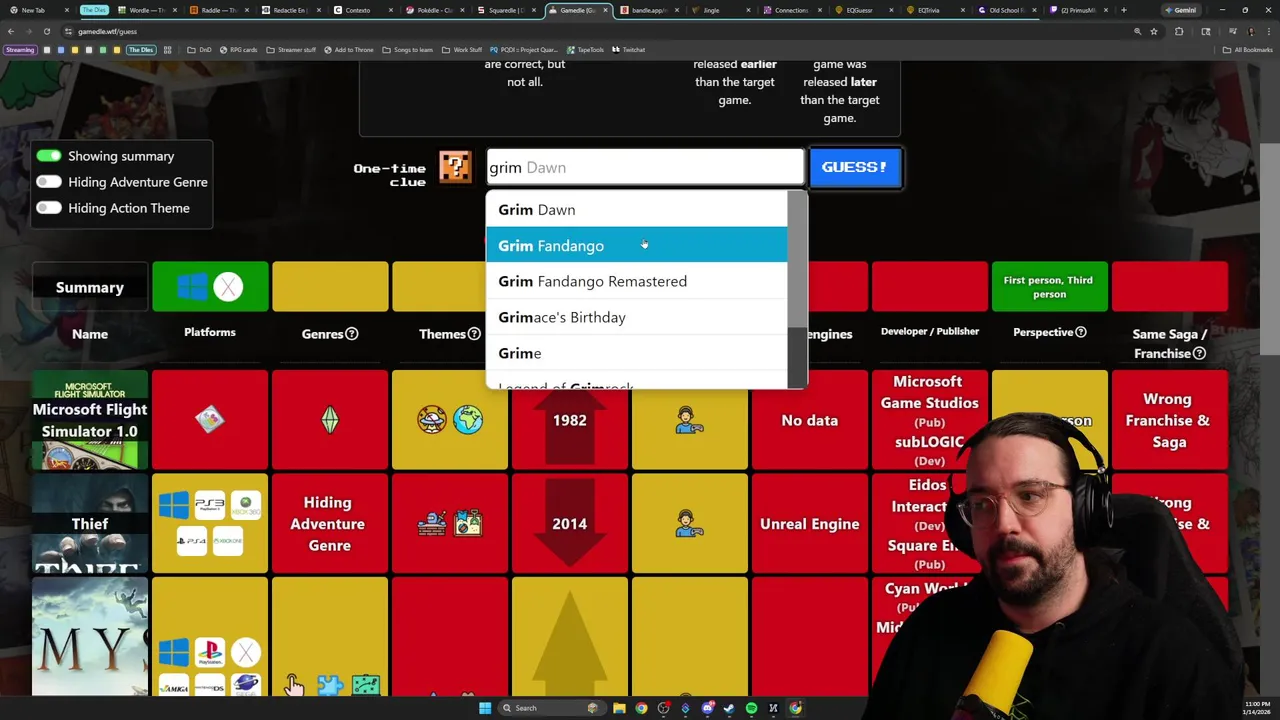Click the First person, Third person summary cell
The image size is (1280, 720).
click(1049, 287)
